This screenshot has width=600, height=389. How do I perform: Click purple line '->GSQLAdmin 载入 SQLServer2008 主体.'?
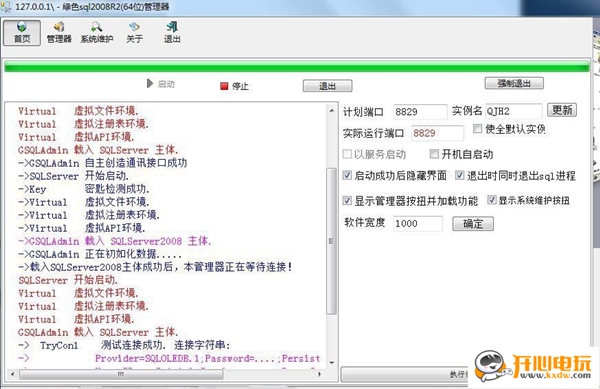(114, 241)
